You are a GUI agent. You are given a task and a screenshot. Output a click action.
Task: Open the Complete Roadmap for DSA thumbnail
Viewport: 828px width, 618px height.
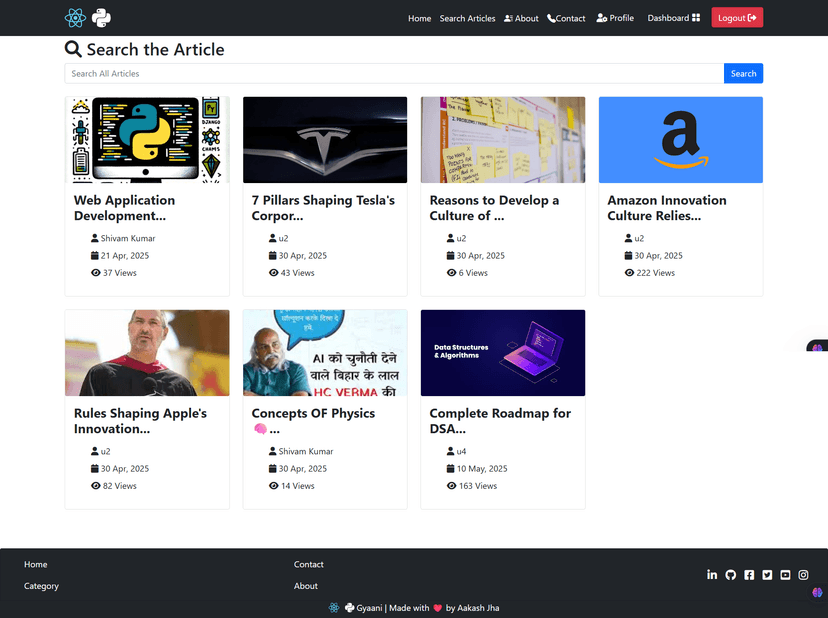(x=502, y=353)
